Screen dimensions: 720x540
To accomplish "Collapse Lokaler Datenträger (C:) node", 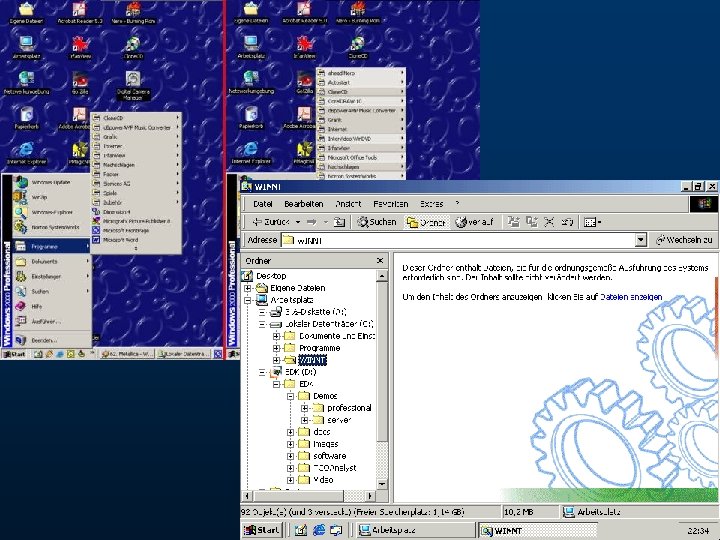I will (262, 324).
